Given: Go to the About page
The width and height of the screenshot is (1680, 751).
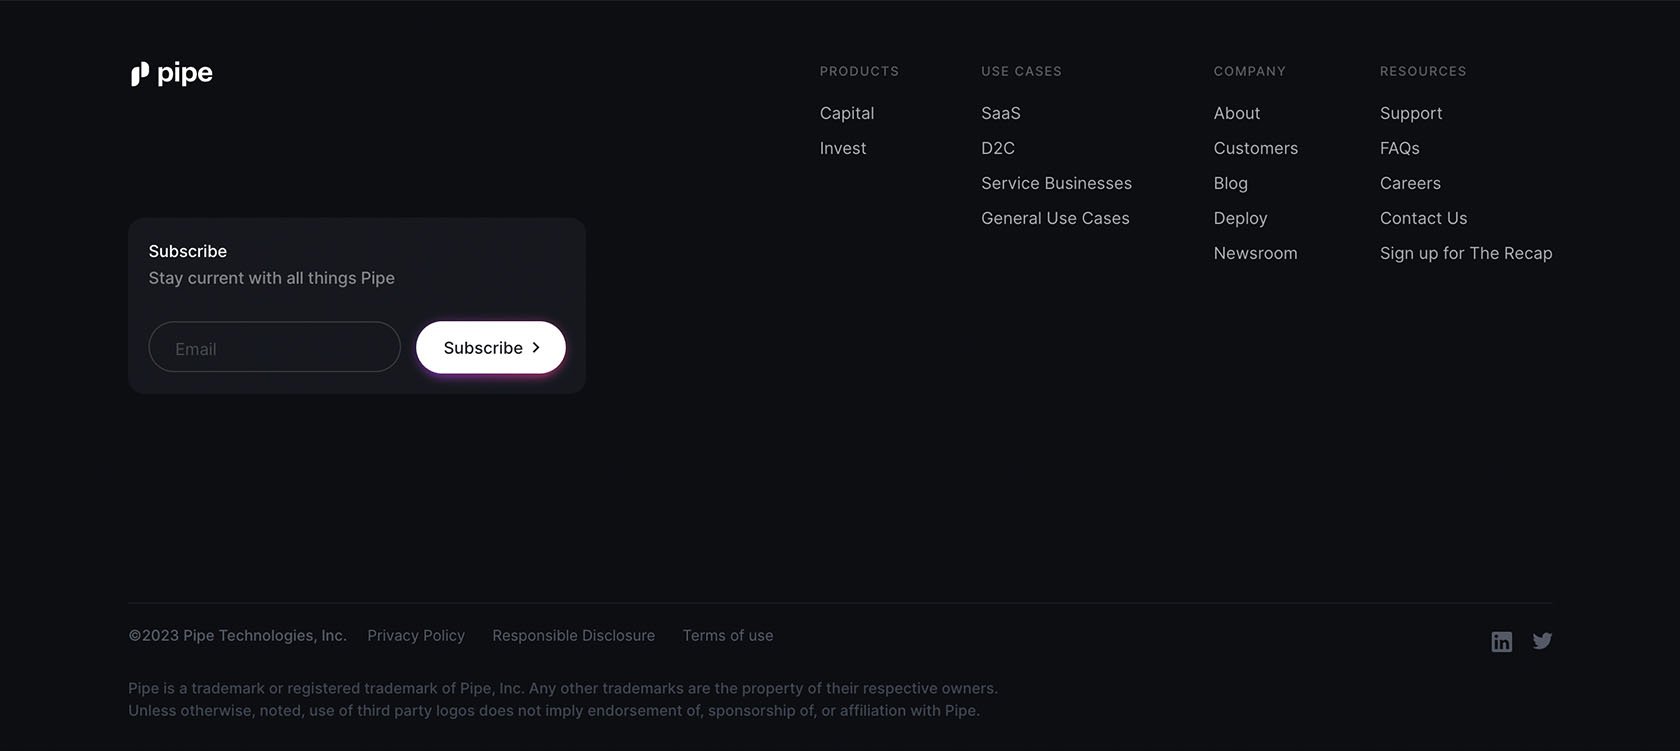Looking at the screenshot, I should (x=1237, y=114).
